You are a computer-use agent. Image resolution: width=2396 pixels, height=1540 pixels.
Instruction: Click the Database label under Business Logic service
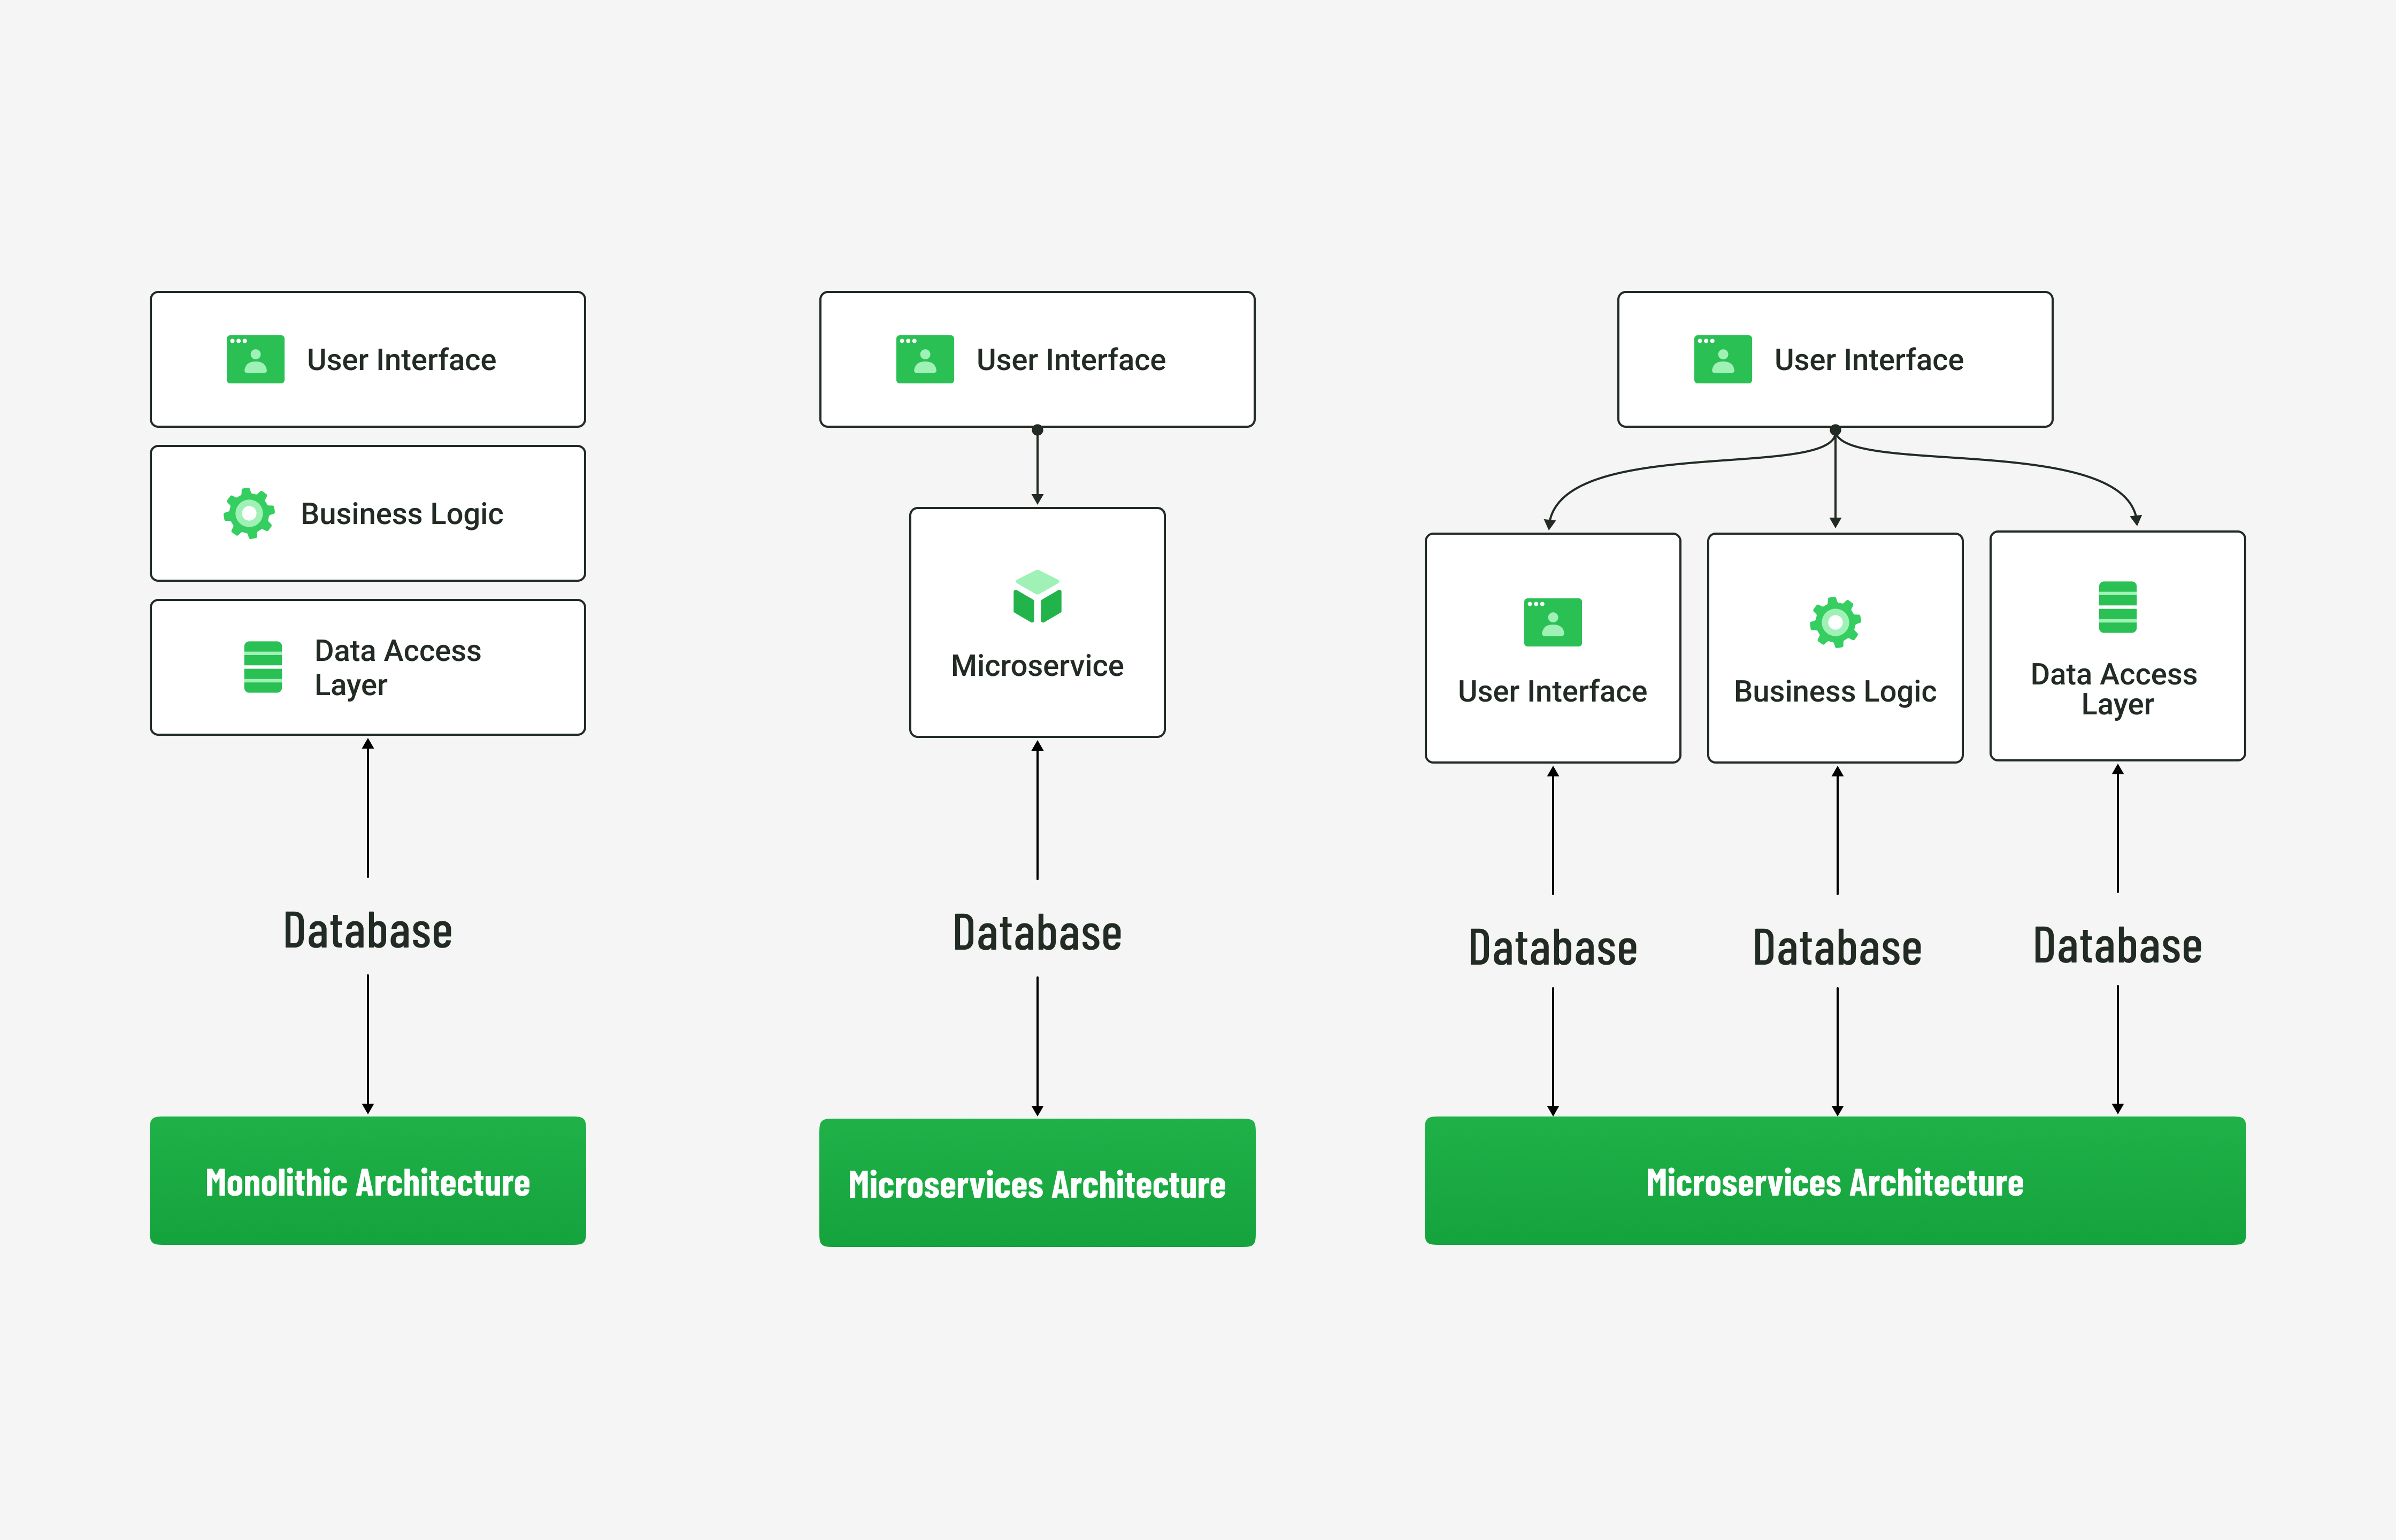click(x=1837, y=947)
